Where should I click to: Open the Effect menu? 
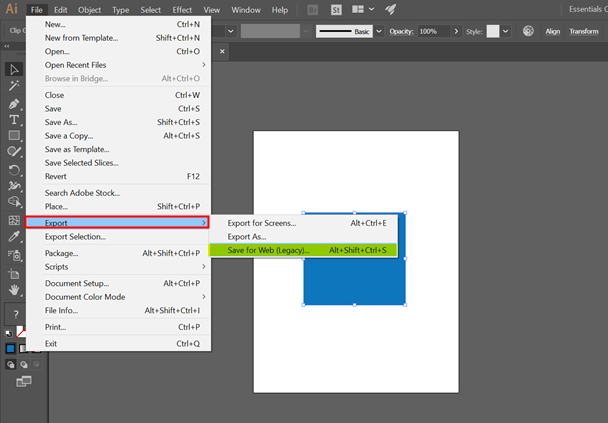coord(182,10)
